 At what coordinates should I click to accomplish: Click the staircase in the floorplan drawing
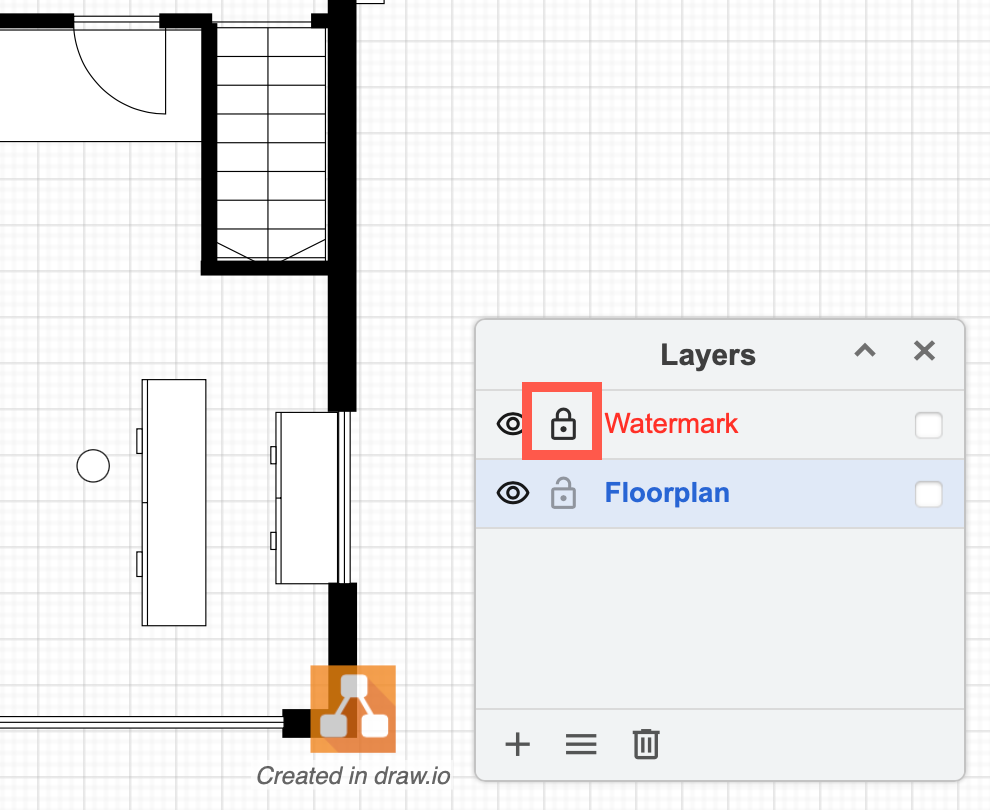(268, 140)
